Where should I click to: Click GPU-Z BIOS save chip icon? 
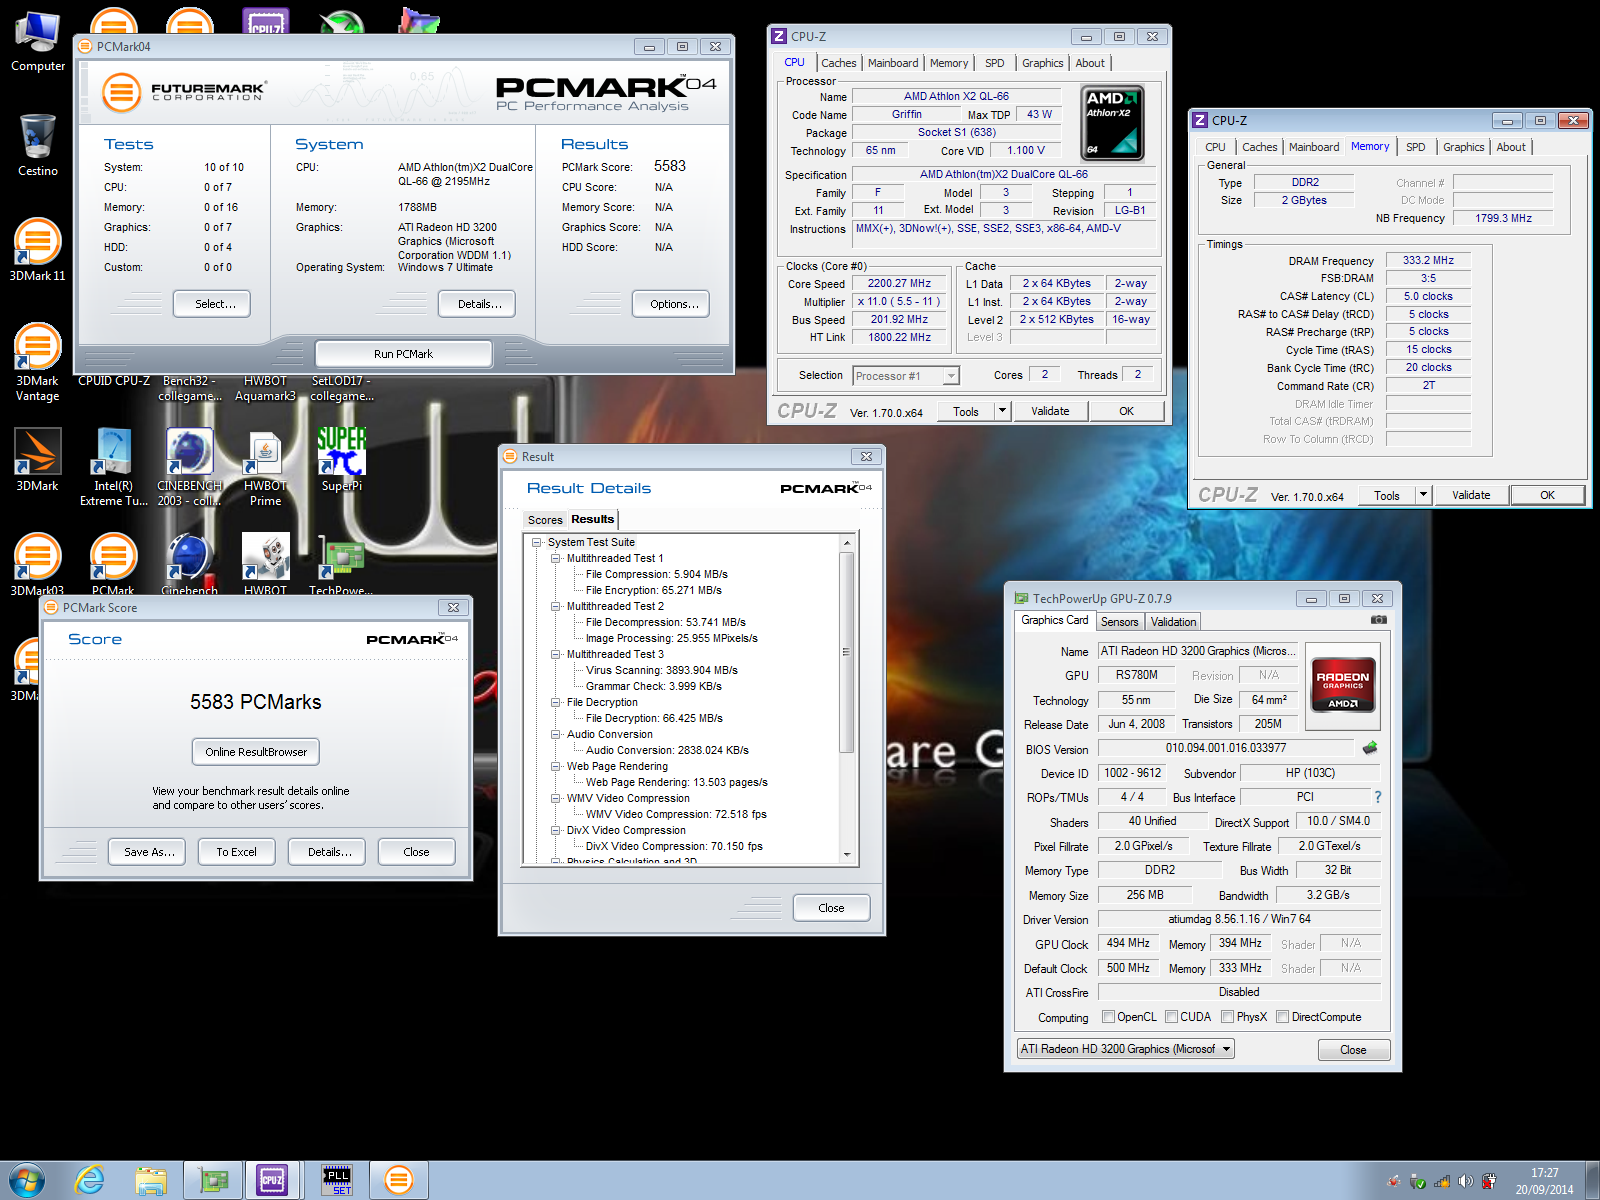(1370, 748)
